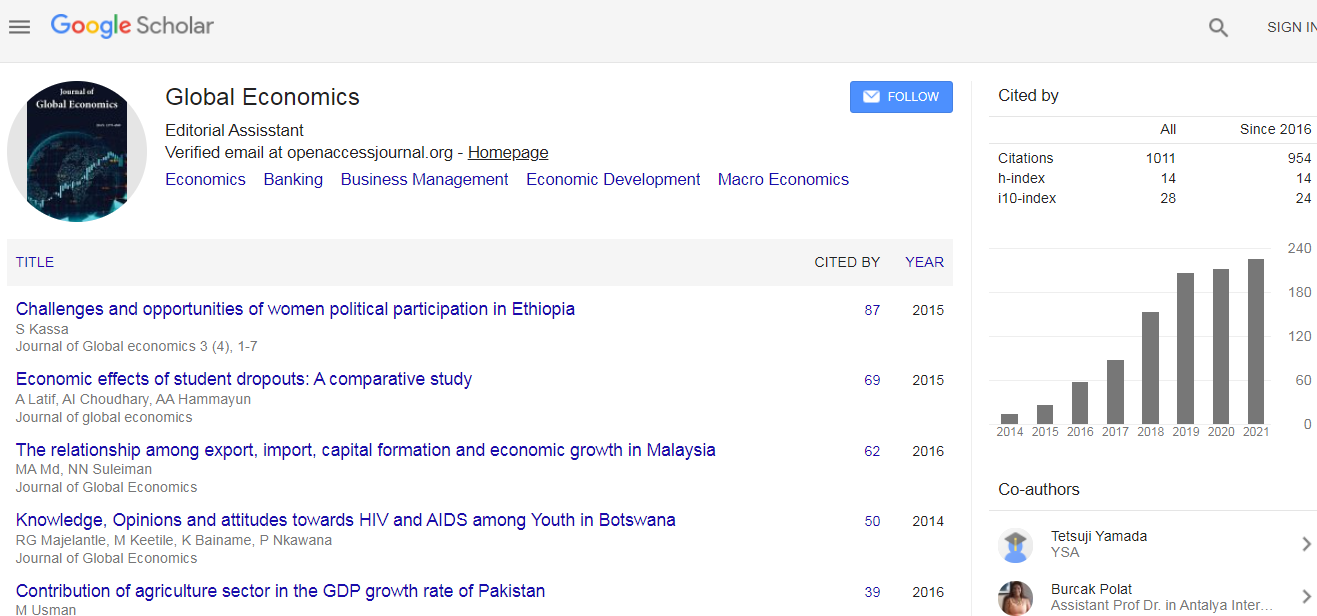This screenshot has width=1317, height=616.
Task: Sort articles by Year column
Action: (x=924, y=262)
